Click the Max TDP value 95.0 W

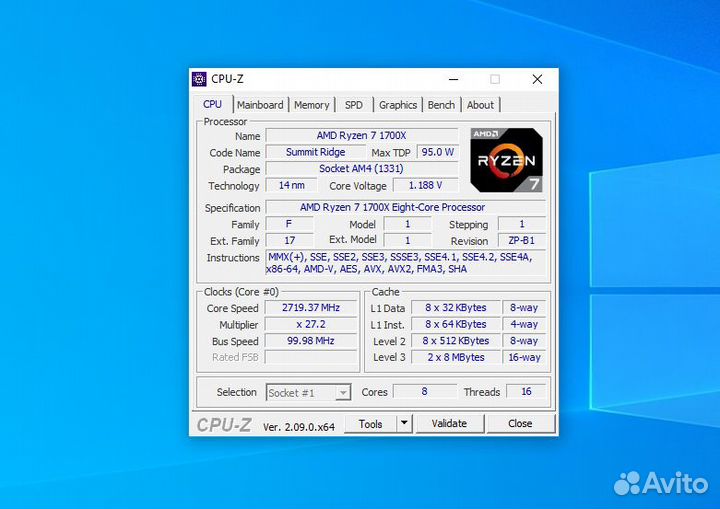click(438, 152)
